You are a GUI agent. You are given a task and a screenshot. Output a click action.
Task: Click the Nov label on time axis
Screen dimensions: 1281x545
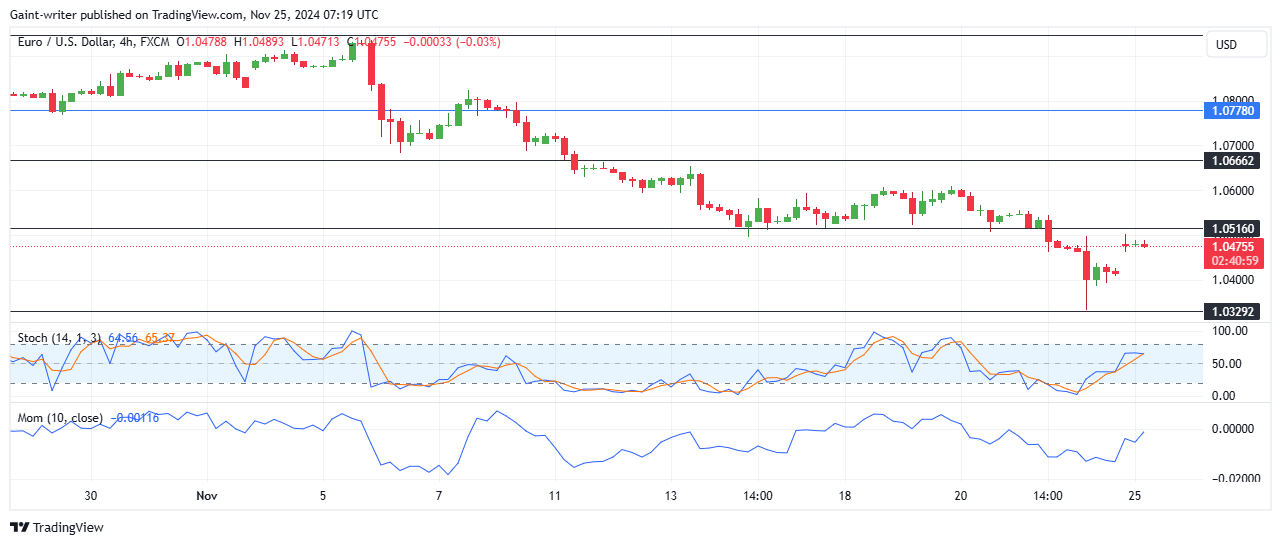[x=207, y=495]
